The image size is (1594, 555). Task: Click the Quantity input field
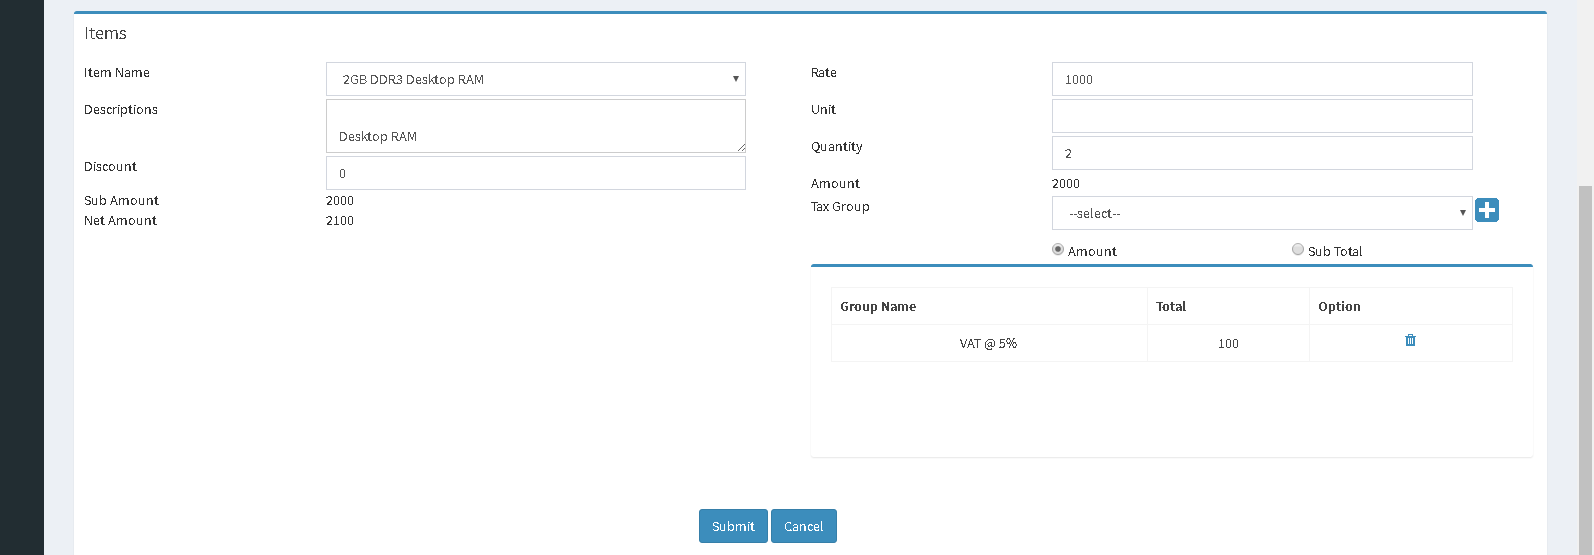(1262, 153)
